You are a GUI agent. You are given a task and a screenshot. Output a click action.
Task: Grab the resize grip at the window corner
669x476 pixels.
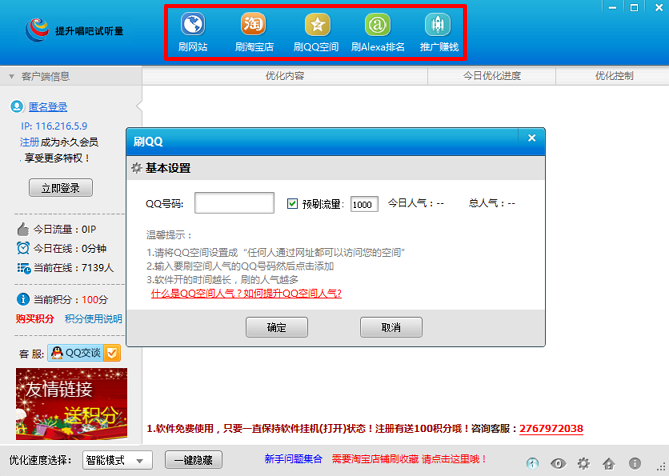(663, 467)
